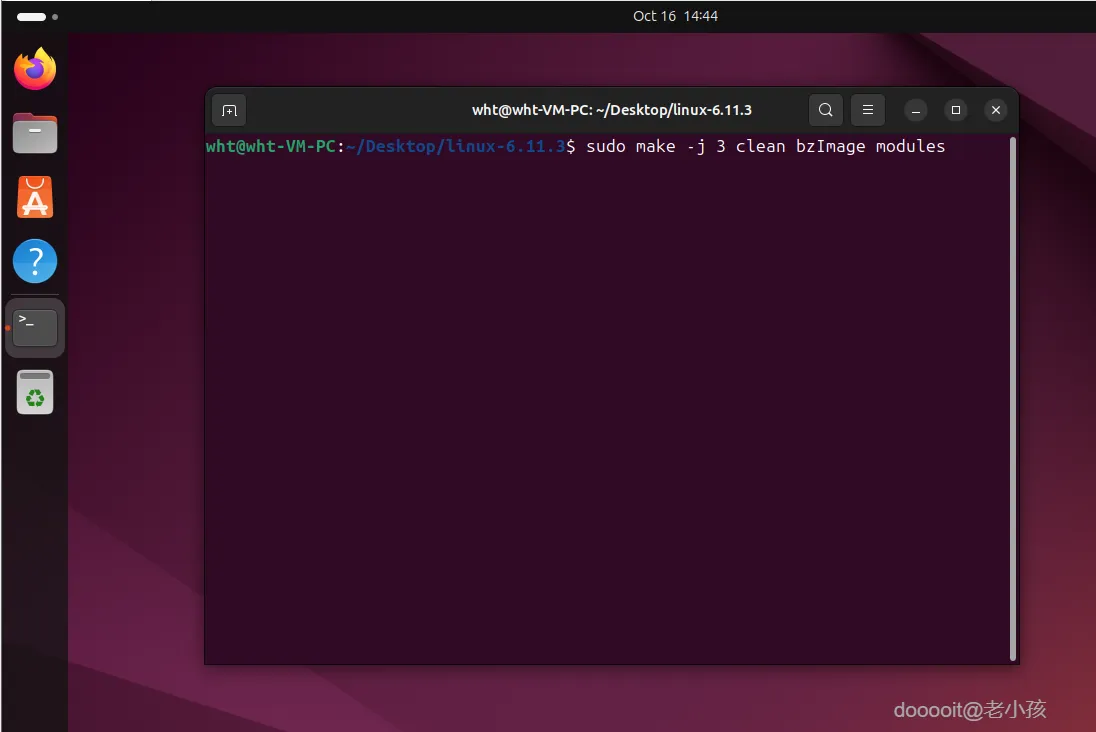
Task: Open the Trash in dock
Action: [x=35, y=392]
